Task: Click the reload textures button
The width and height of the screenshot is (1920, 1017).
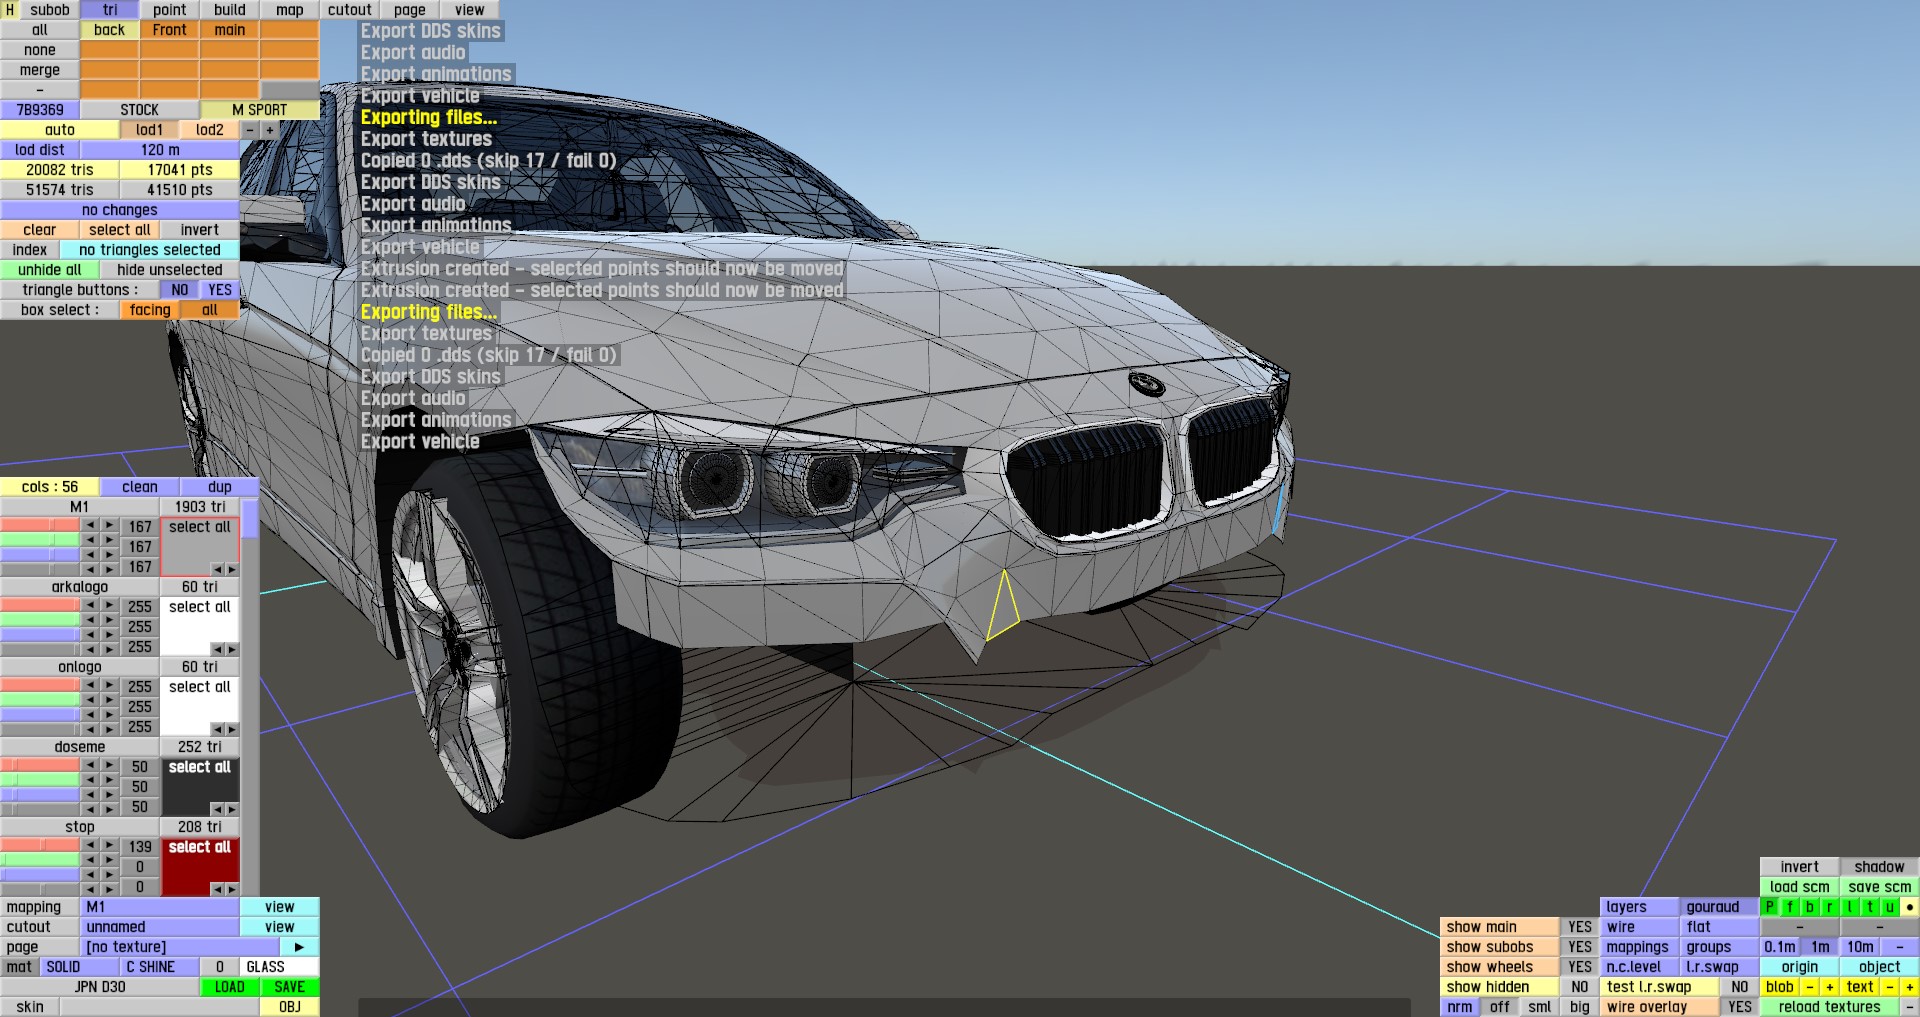Action: (1830, 1007)
